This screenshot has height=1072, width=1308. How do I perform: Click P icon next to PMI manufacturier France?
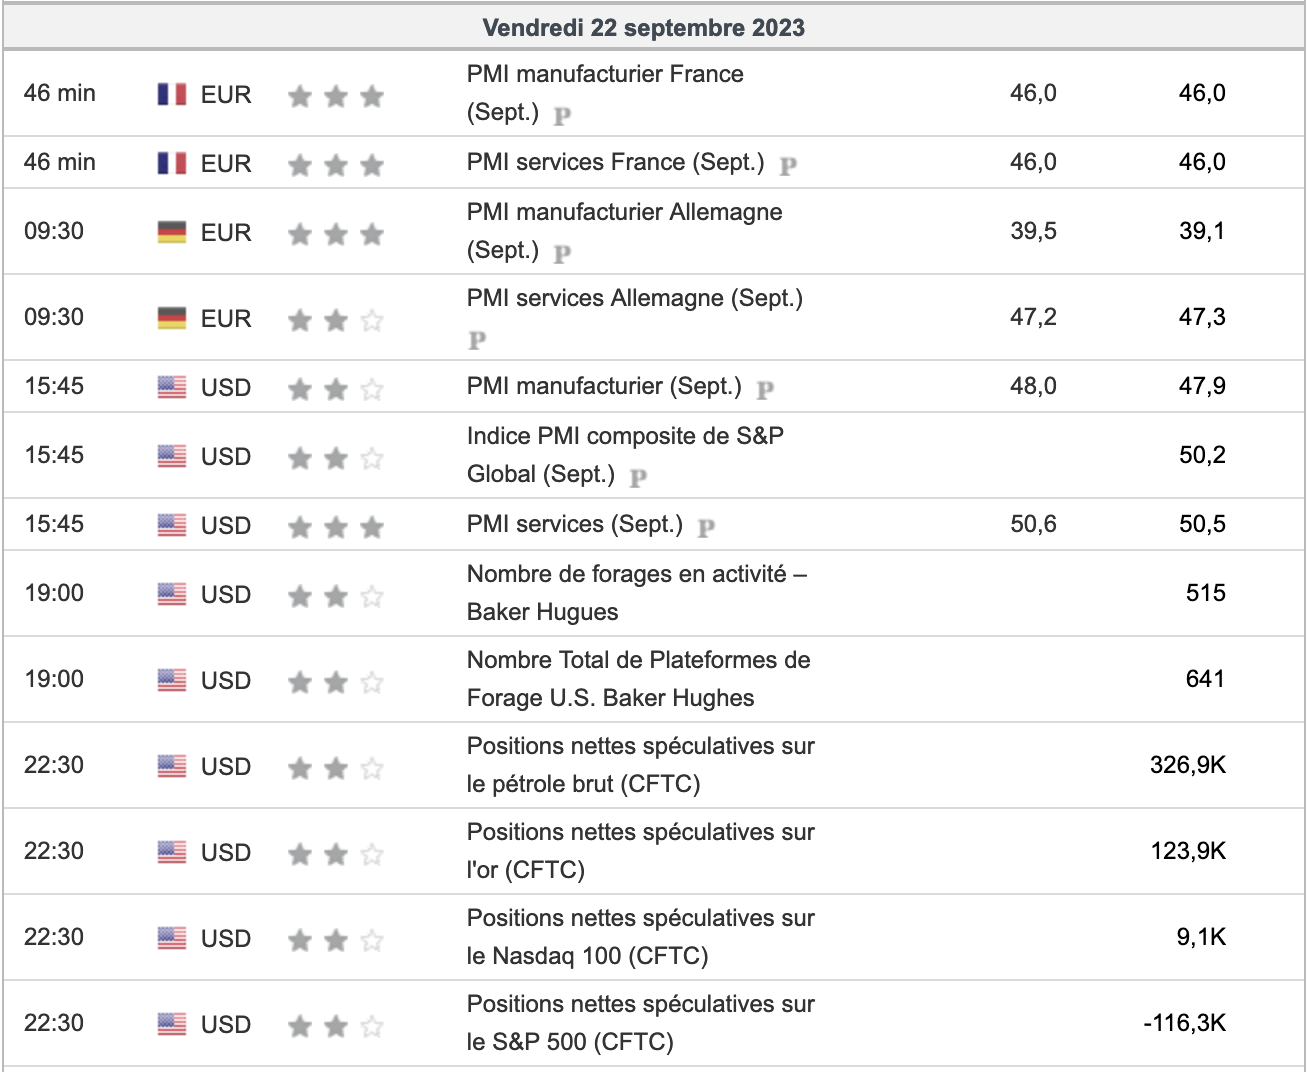562,115
